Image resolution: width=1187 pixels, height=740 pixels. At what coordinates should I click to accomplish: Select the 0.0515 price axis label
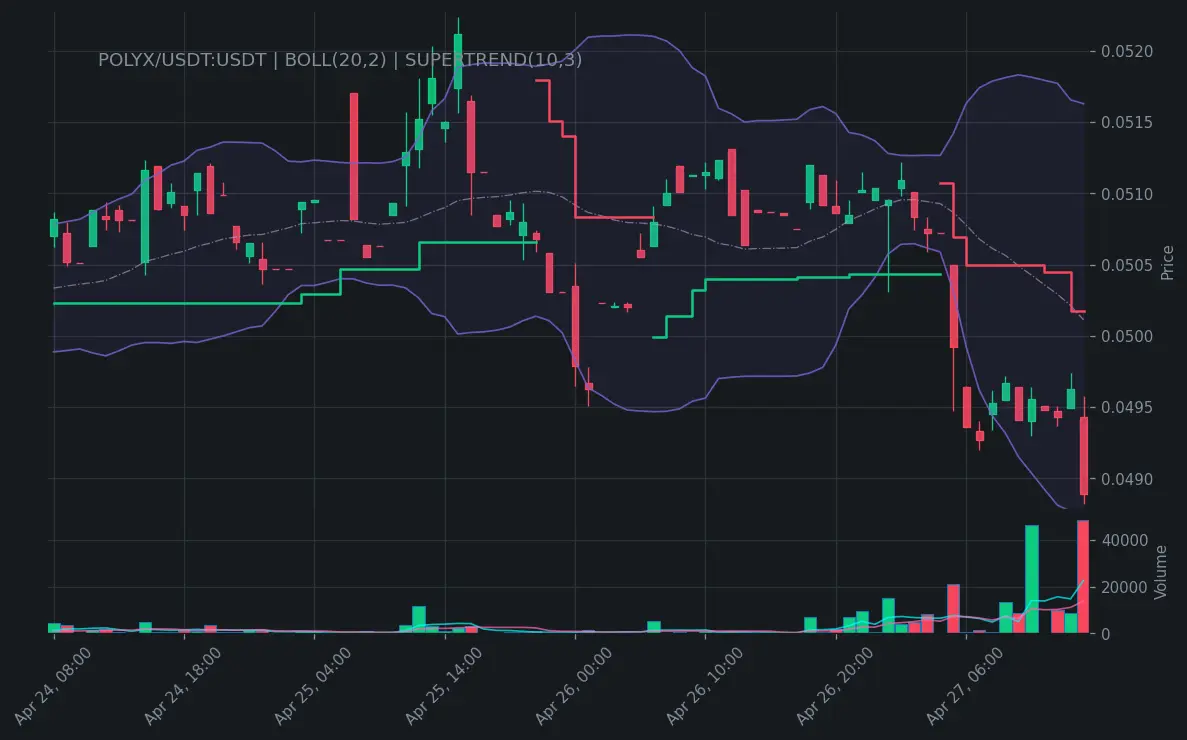click(1126, 123)
